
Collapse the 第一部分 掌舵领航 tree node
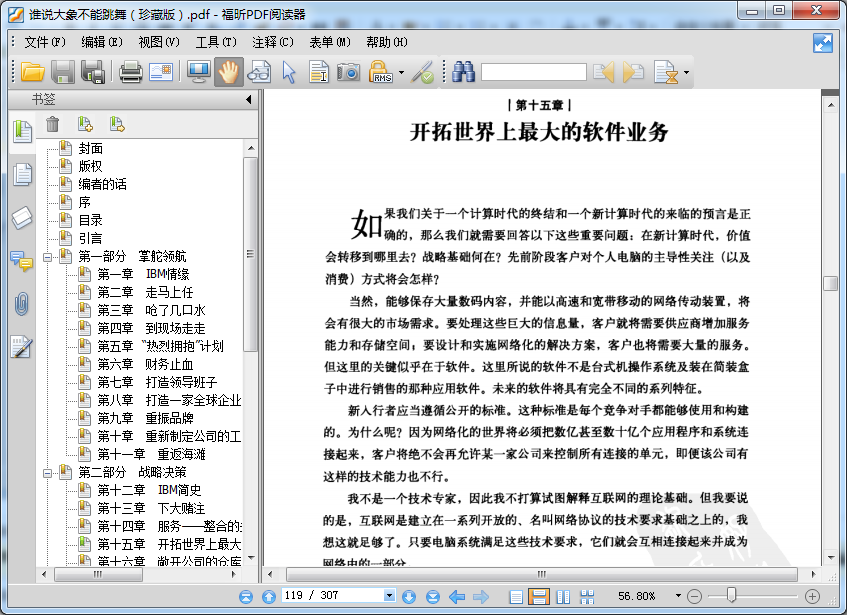[x=48, y=257]
